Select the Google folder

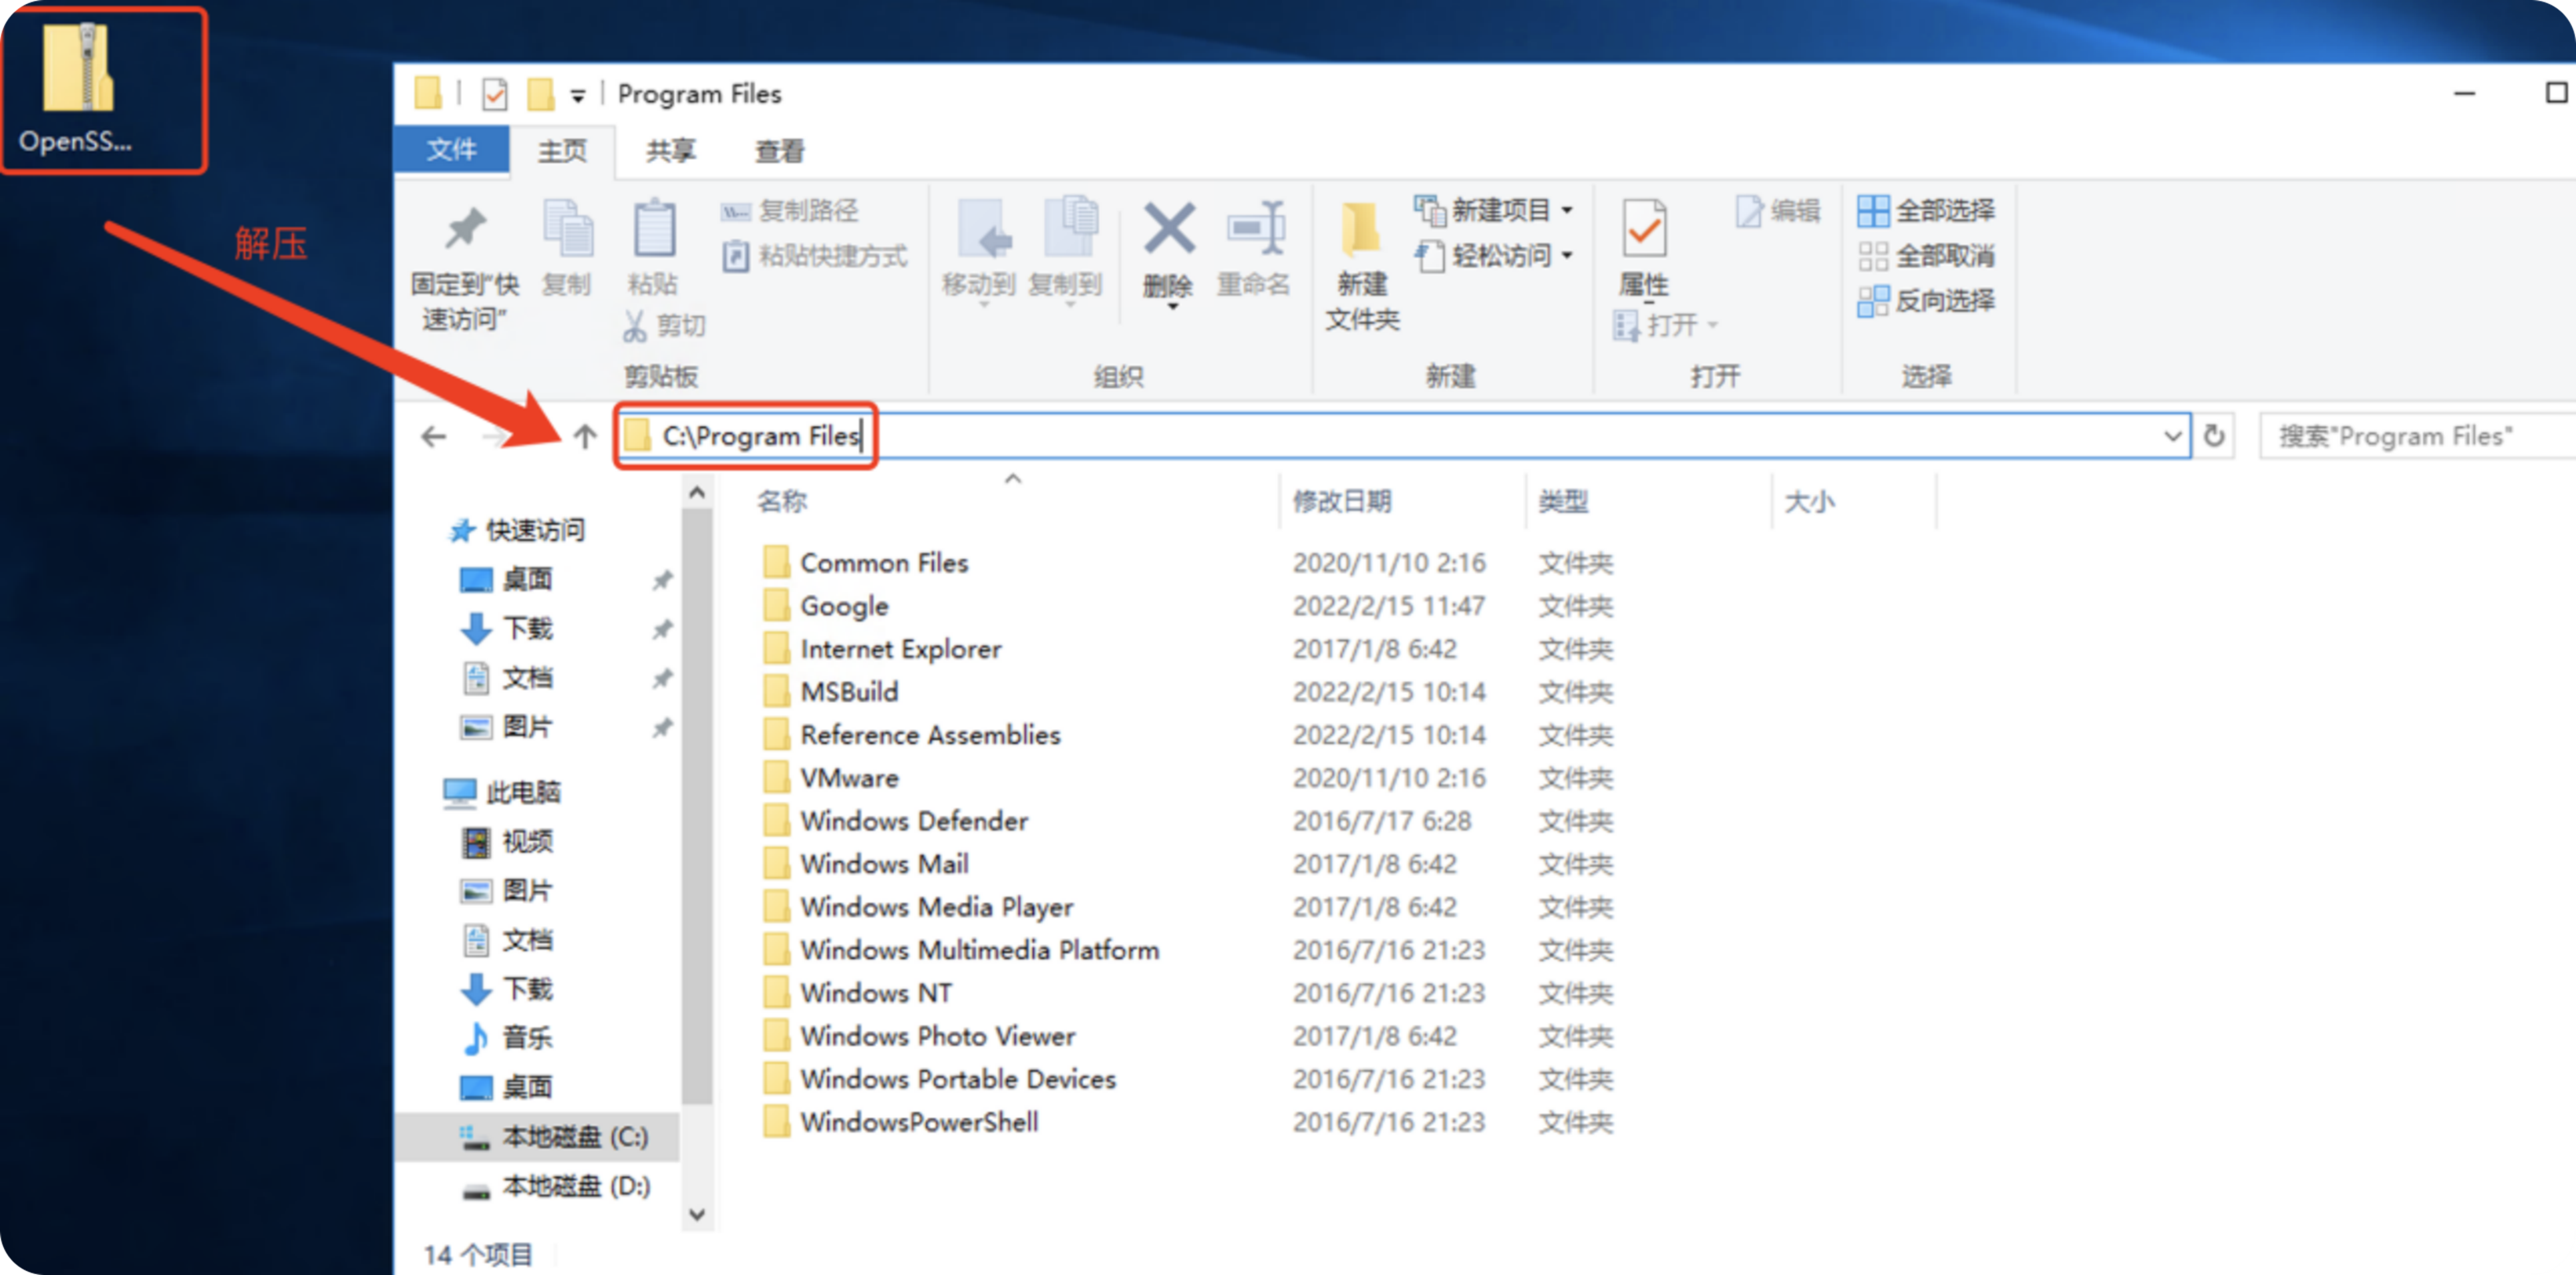pos(826,605)
